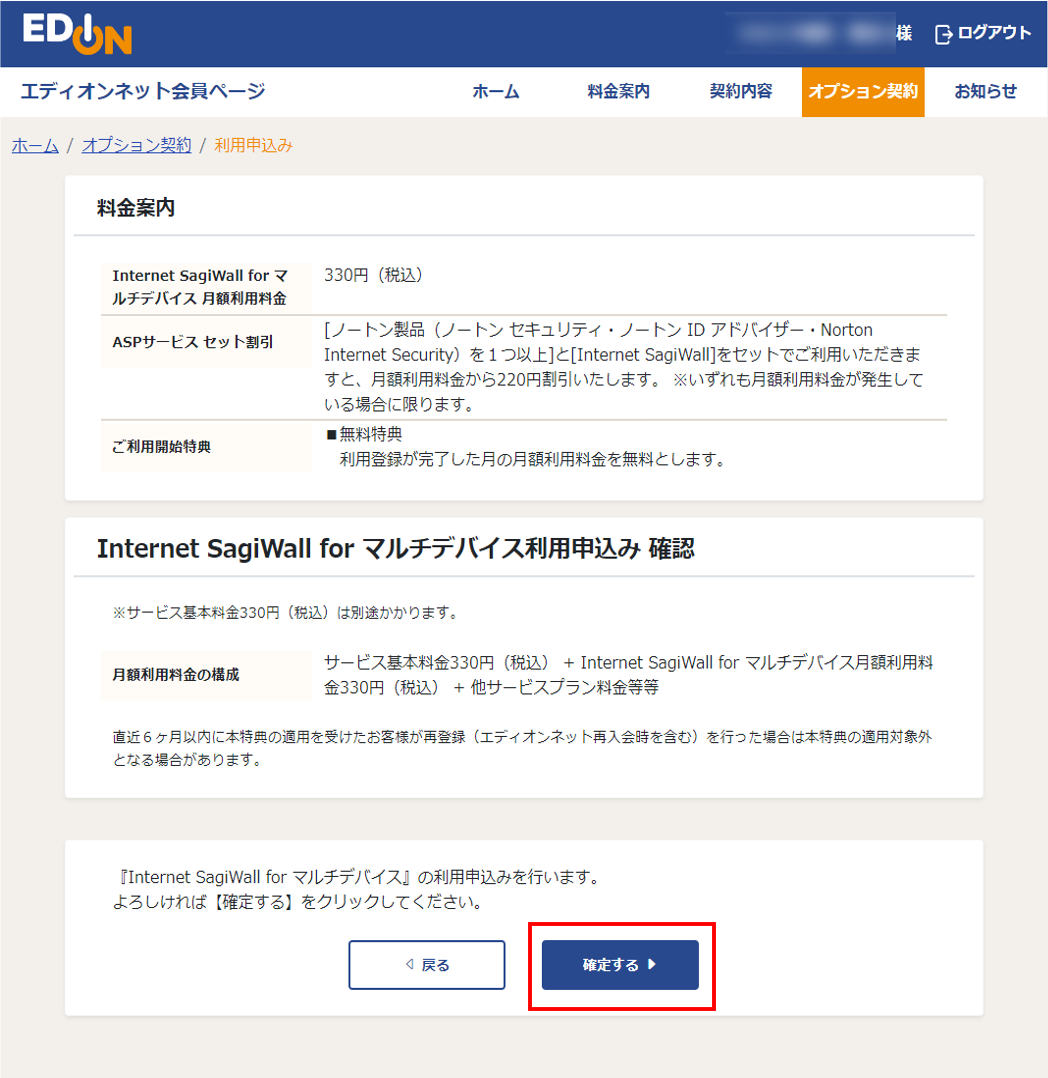Click the よろしければ【確定する】 instruction text
The width and height of the screenshot is (1048, 1078).
tap(299, 901)
